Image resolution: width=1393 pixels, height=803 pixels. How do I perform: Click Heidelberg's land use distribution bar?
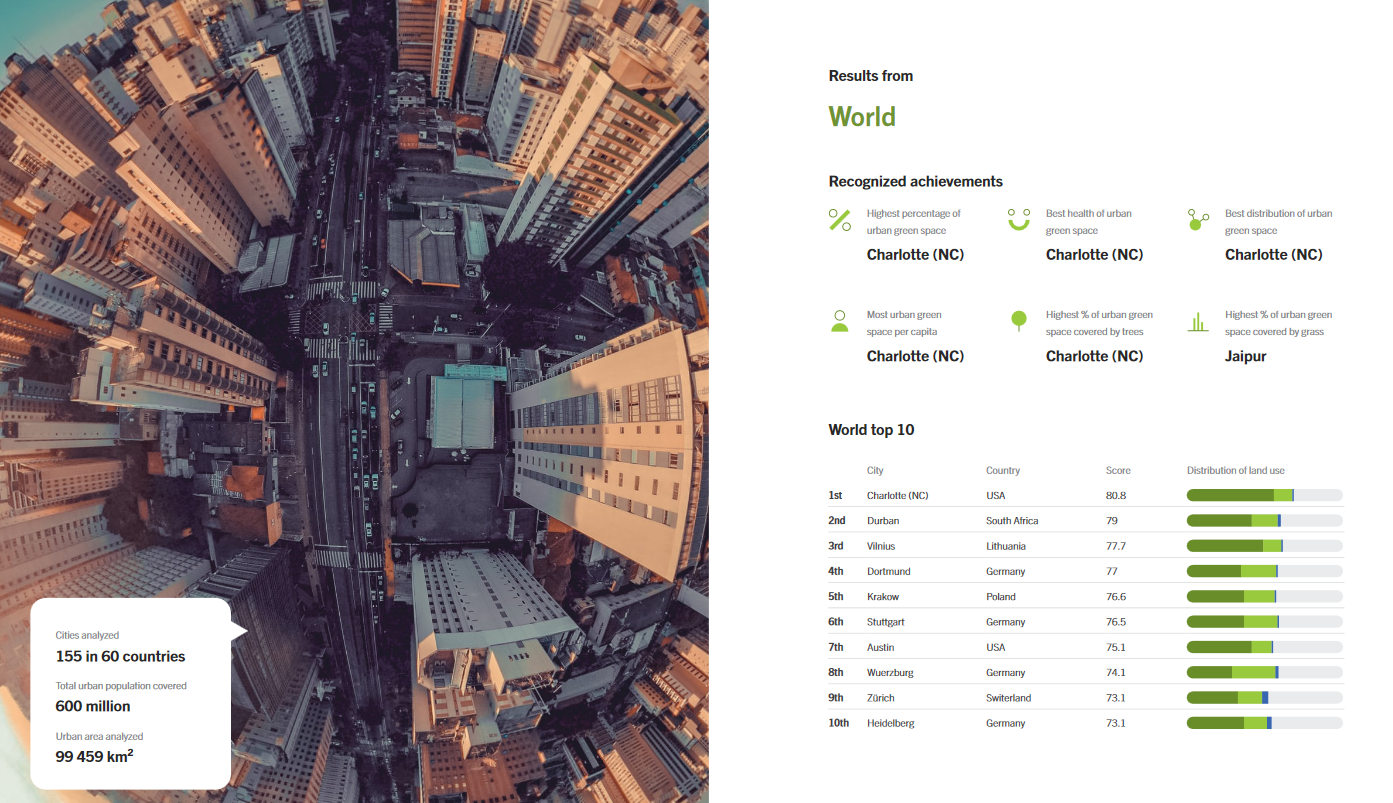(x=1264, y=723)
